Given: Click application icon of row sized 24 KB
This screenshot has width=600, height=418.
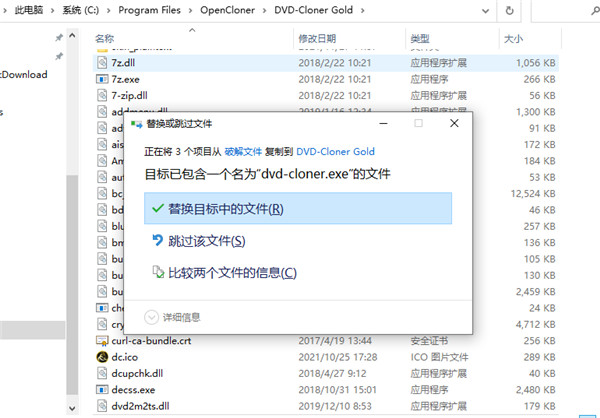Looking at the screenshot, I should tap(102, 308).
